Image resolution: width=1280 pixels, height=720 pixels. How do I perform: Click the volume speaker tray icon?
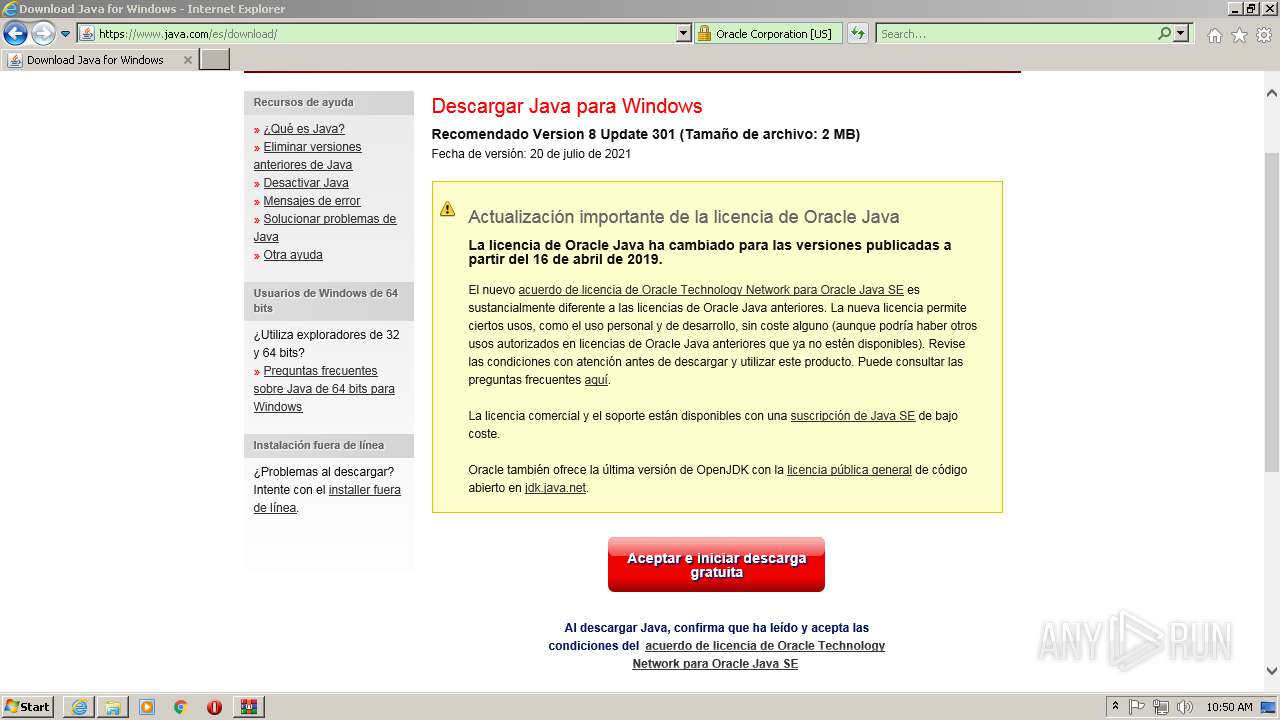(x=1184, y=707)
